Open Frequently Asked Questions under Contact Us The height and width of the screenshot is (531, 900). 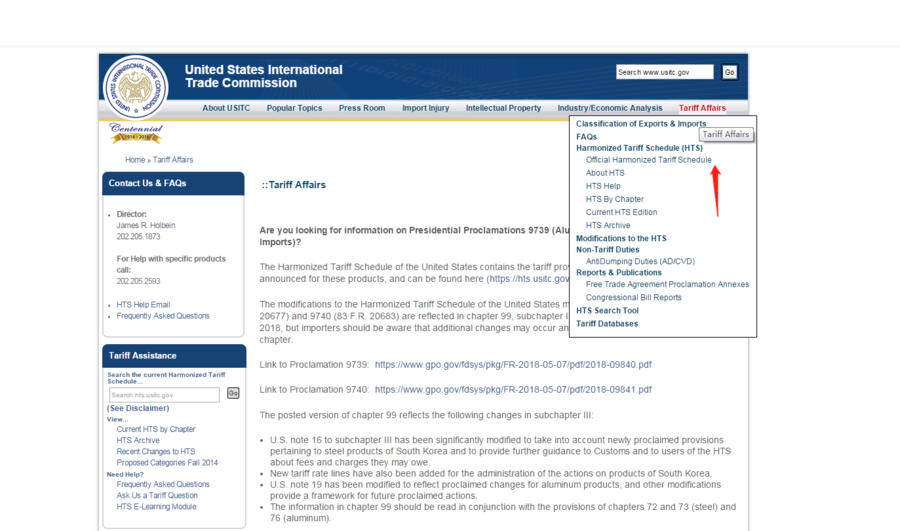[x=163, y=316]
